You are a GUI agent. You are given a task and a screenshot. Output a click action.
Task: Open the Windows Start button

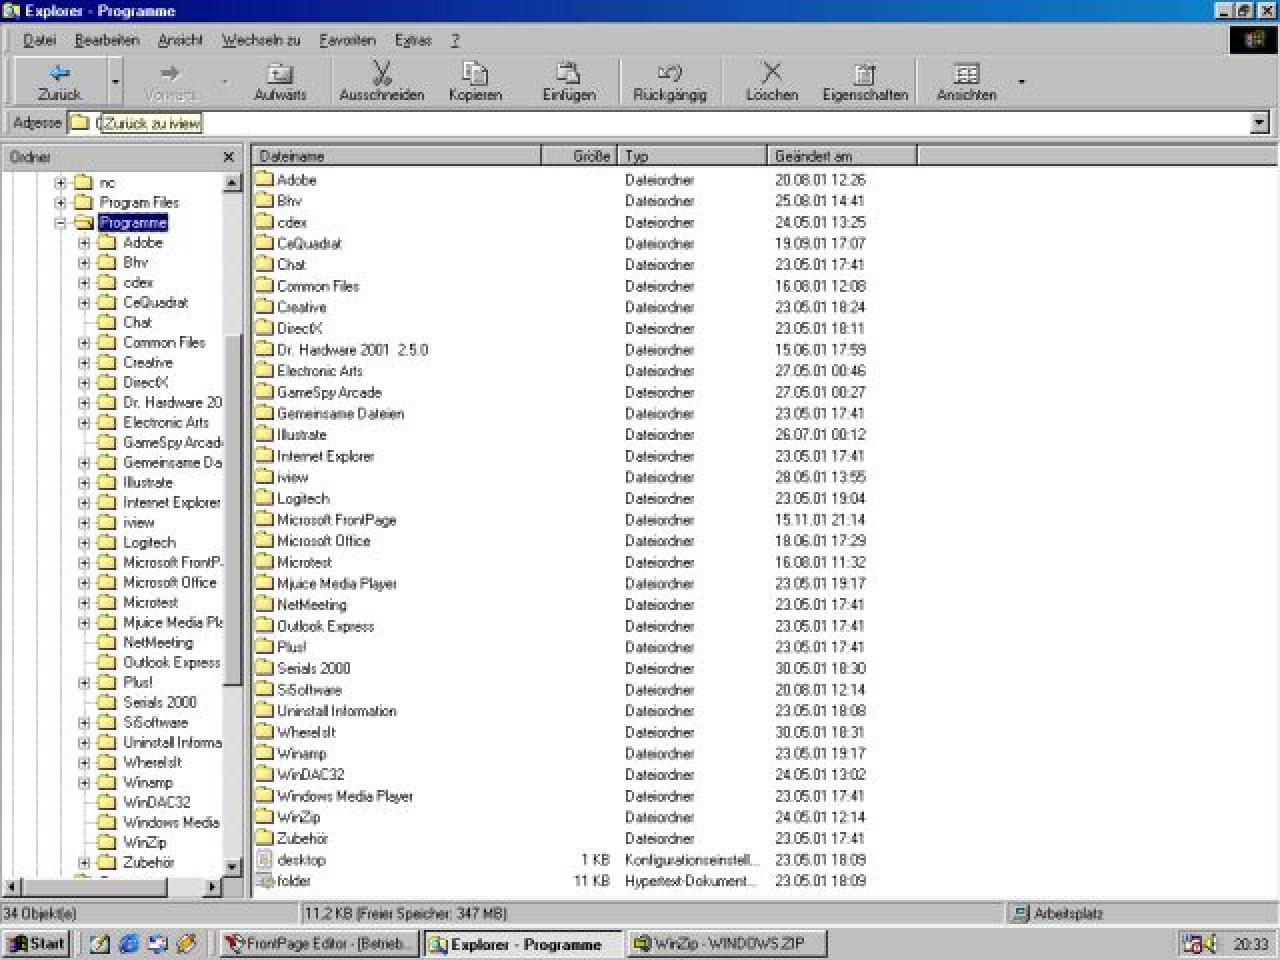click(38, 943)
